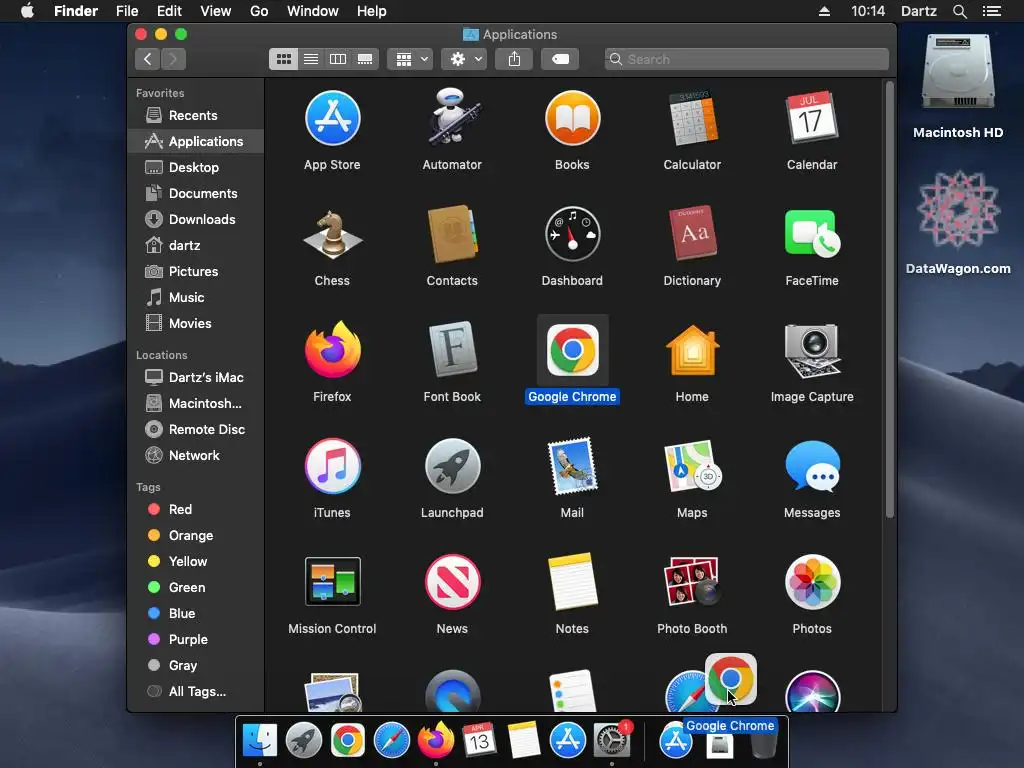Go forward in Finder history
The image size is (1024, 768).
click(x=173, y=59)
